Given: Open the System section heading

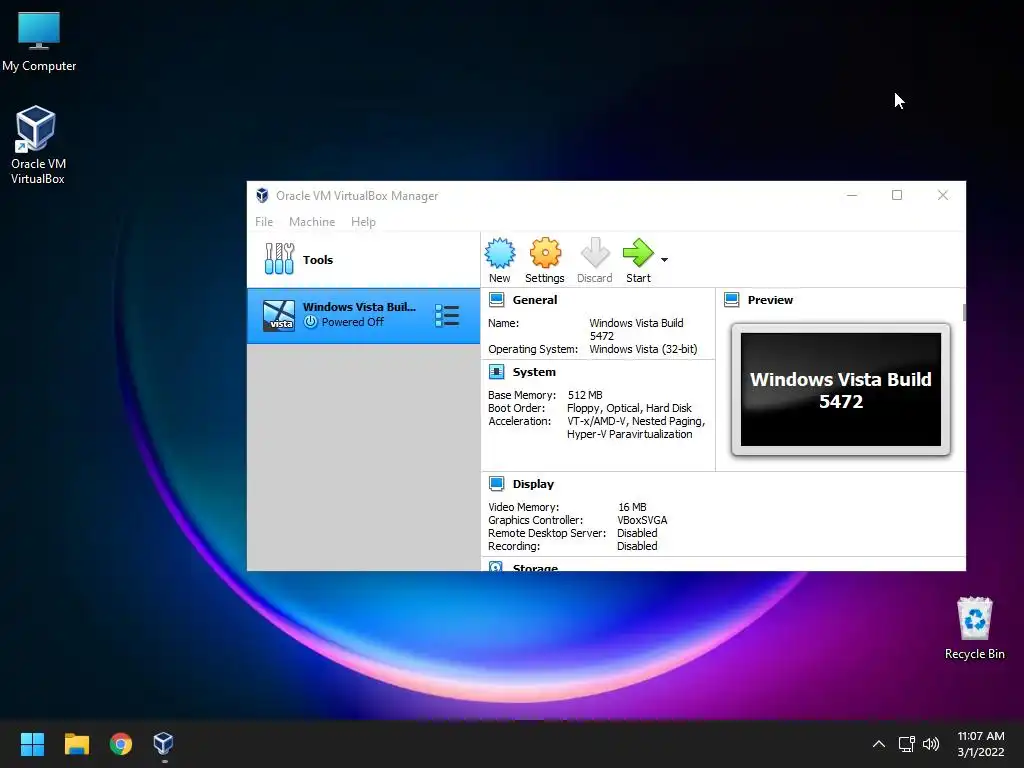Looking at the screenshot, I should click(534, 372).
